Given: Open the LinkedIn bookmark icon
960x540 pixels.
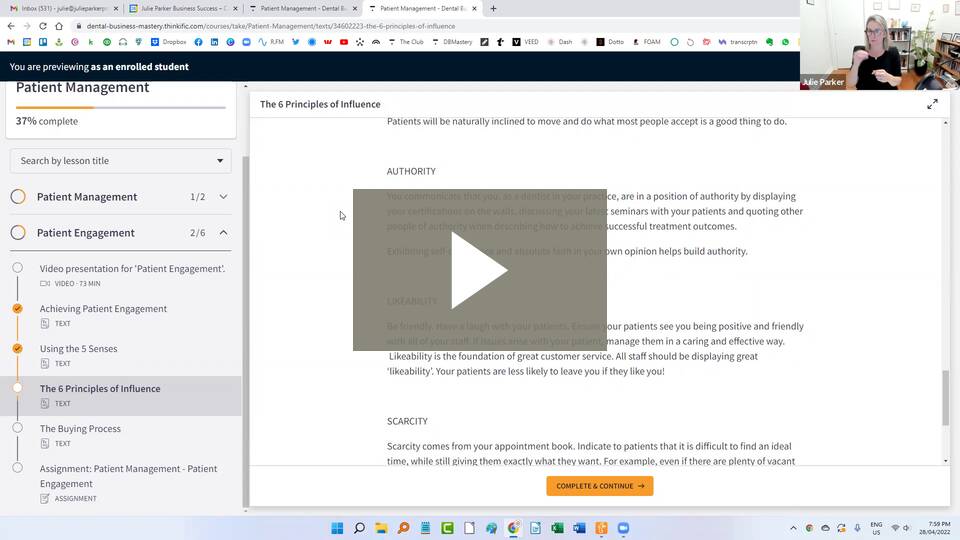Looking at the screenshot, I should coord(214,42).
